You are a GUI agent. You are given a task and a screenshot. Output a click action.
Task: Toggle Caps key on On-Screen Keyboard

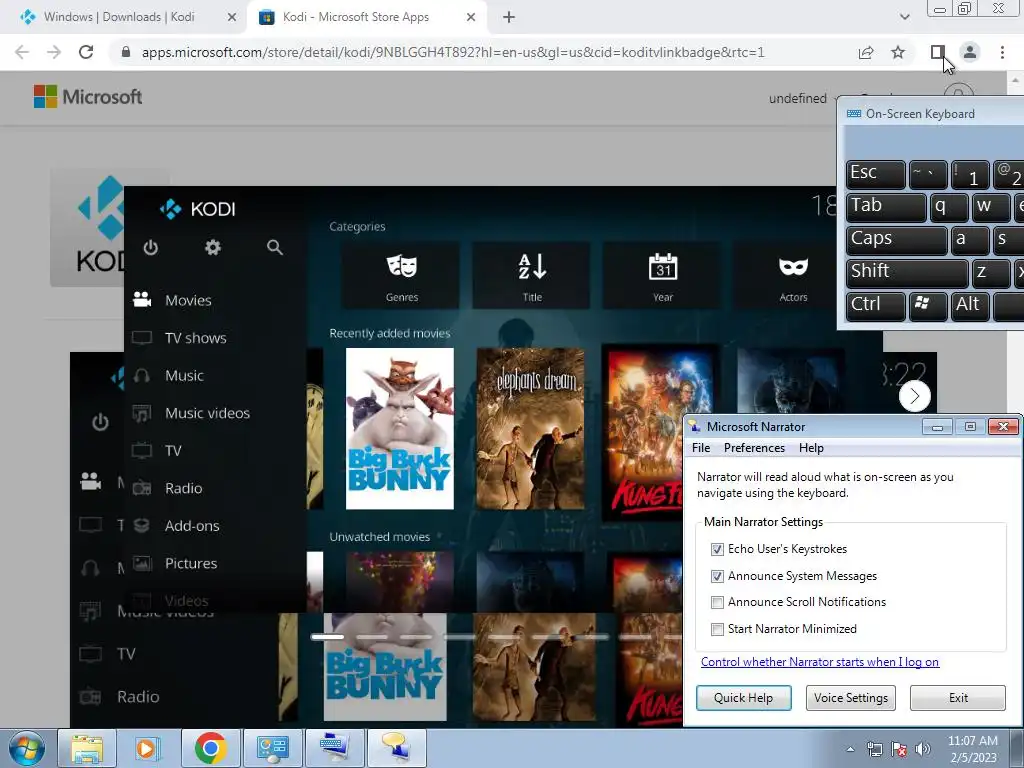click(x=897, y=240)
